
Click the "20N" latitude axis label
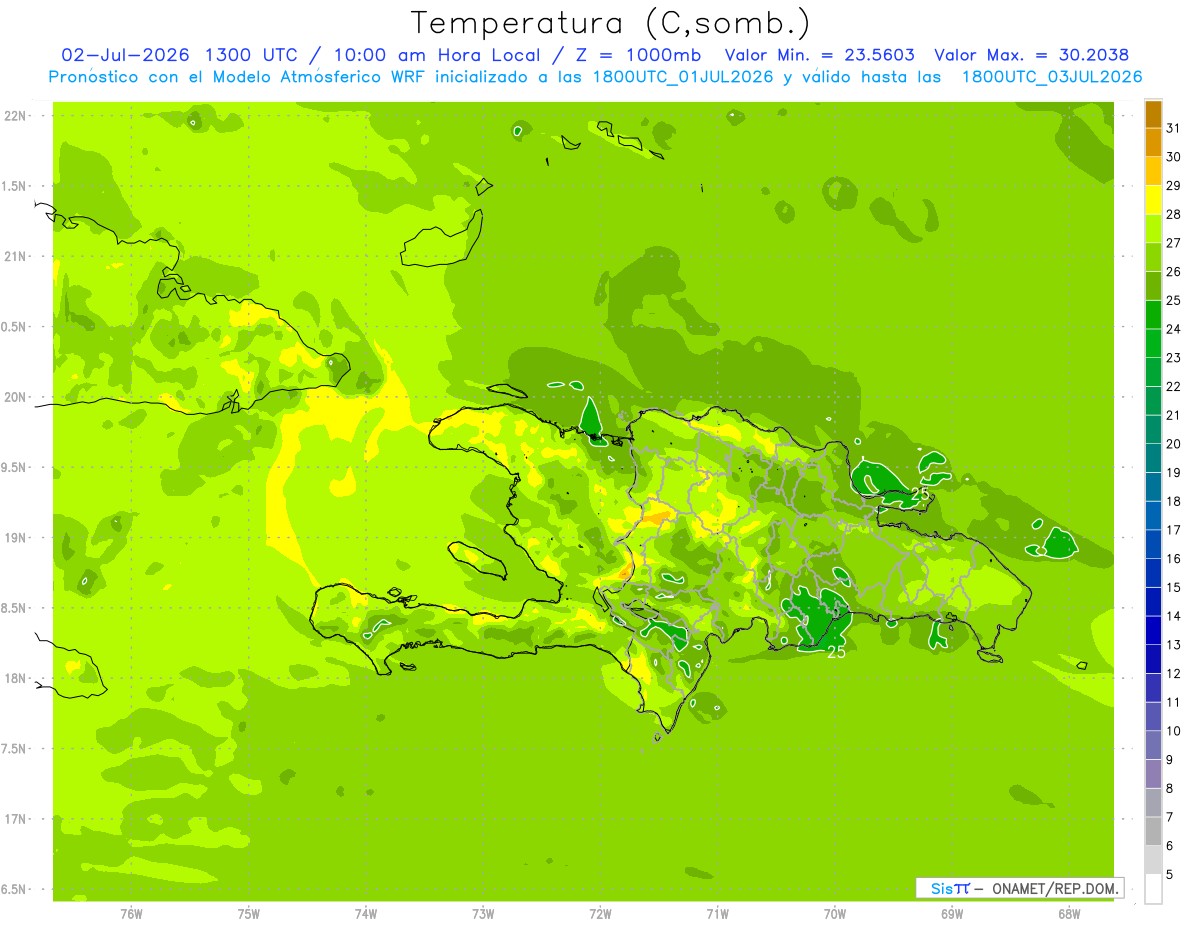point(15,397)
